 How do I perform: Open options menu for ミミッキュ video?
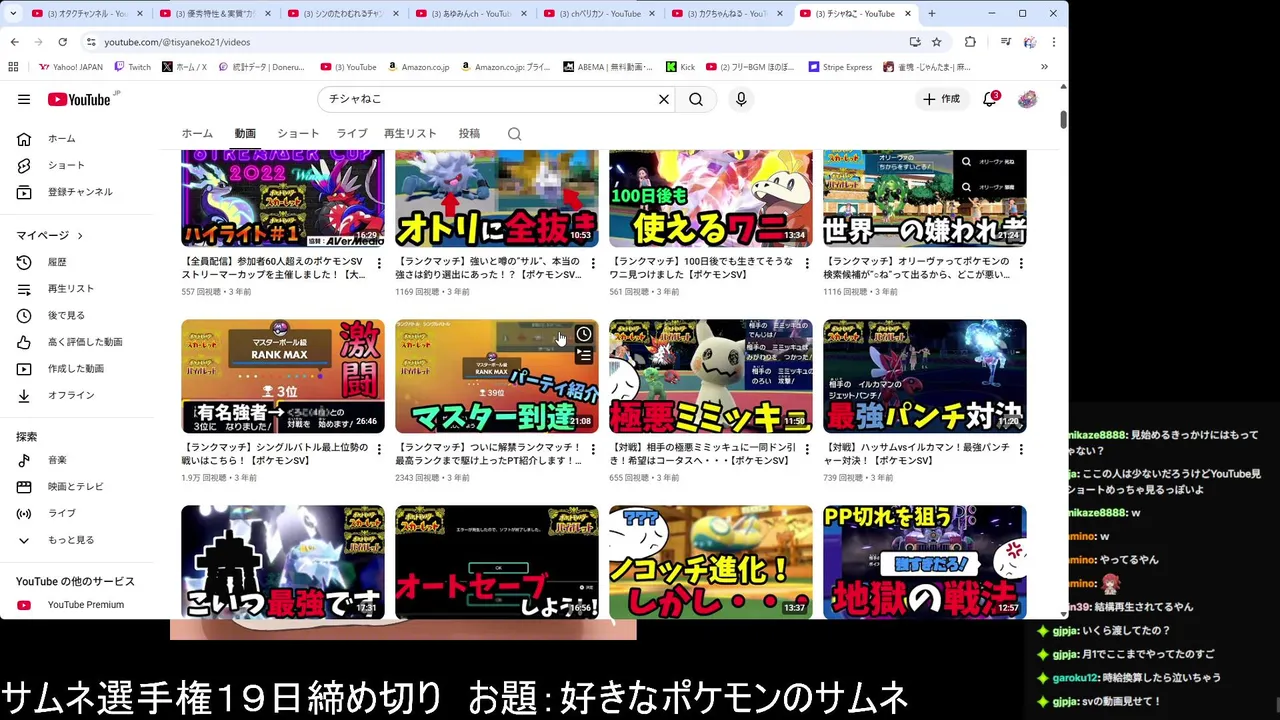(x=807, y=449)
